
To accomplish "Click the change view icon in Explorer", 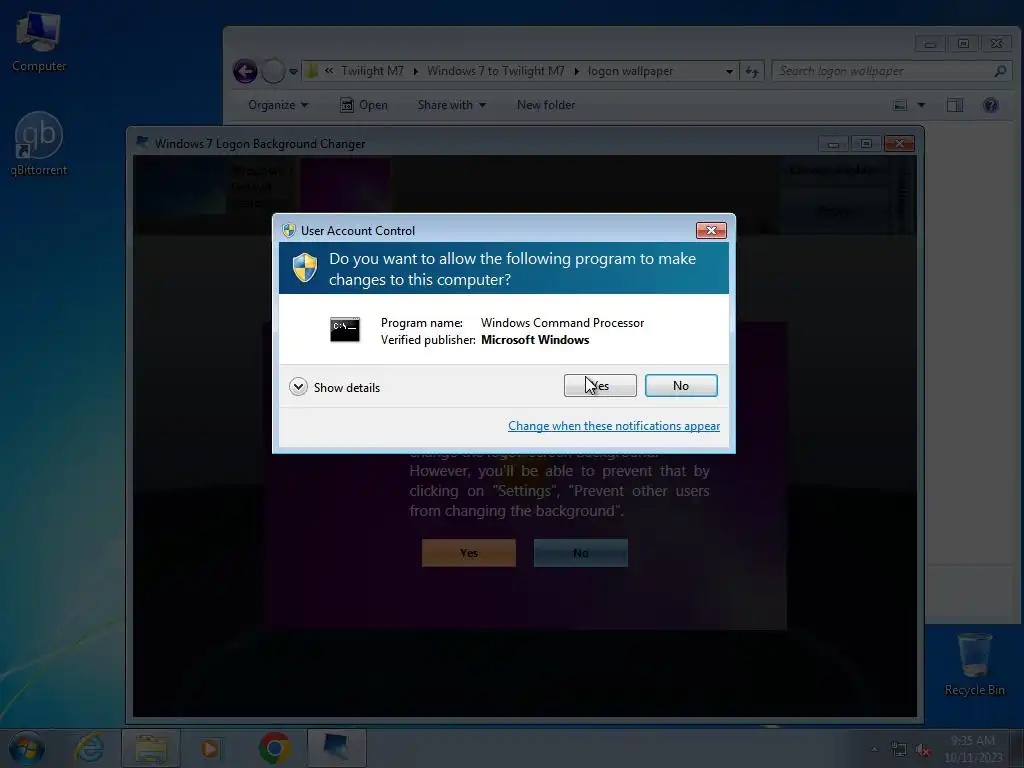I will pos(900,104).
